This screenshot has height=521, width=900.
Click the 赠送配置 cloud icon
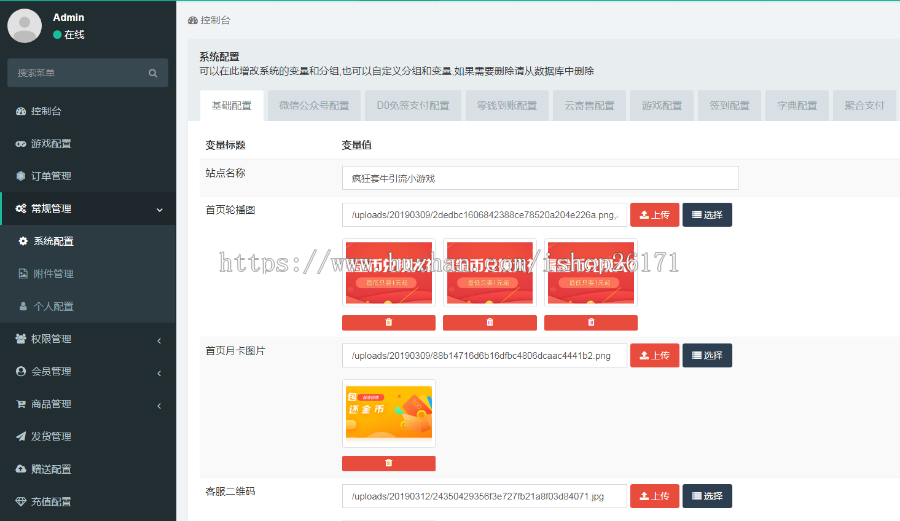coord(21,469)
